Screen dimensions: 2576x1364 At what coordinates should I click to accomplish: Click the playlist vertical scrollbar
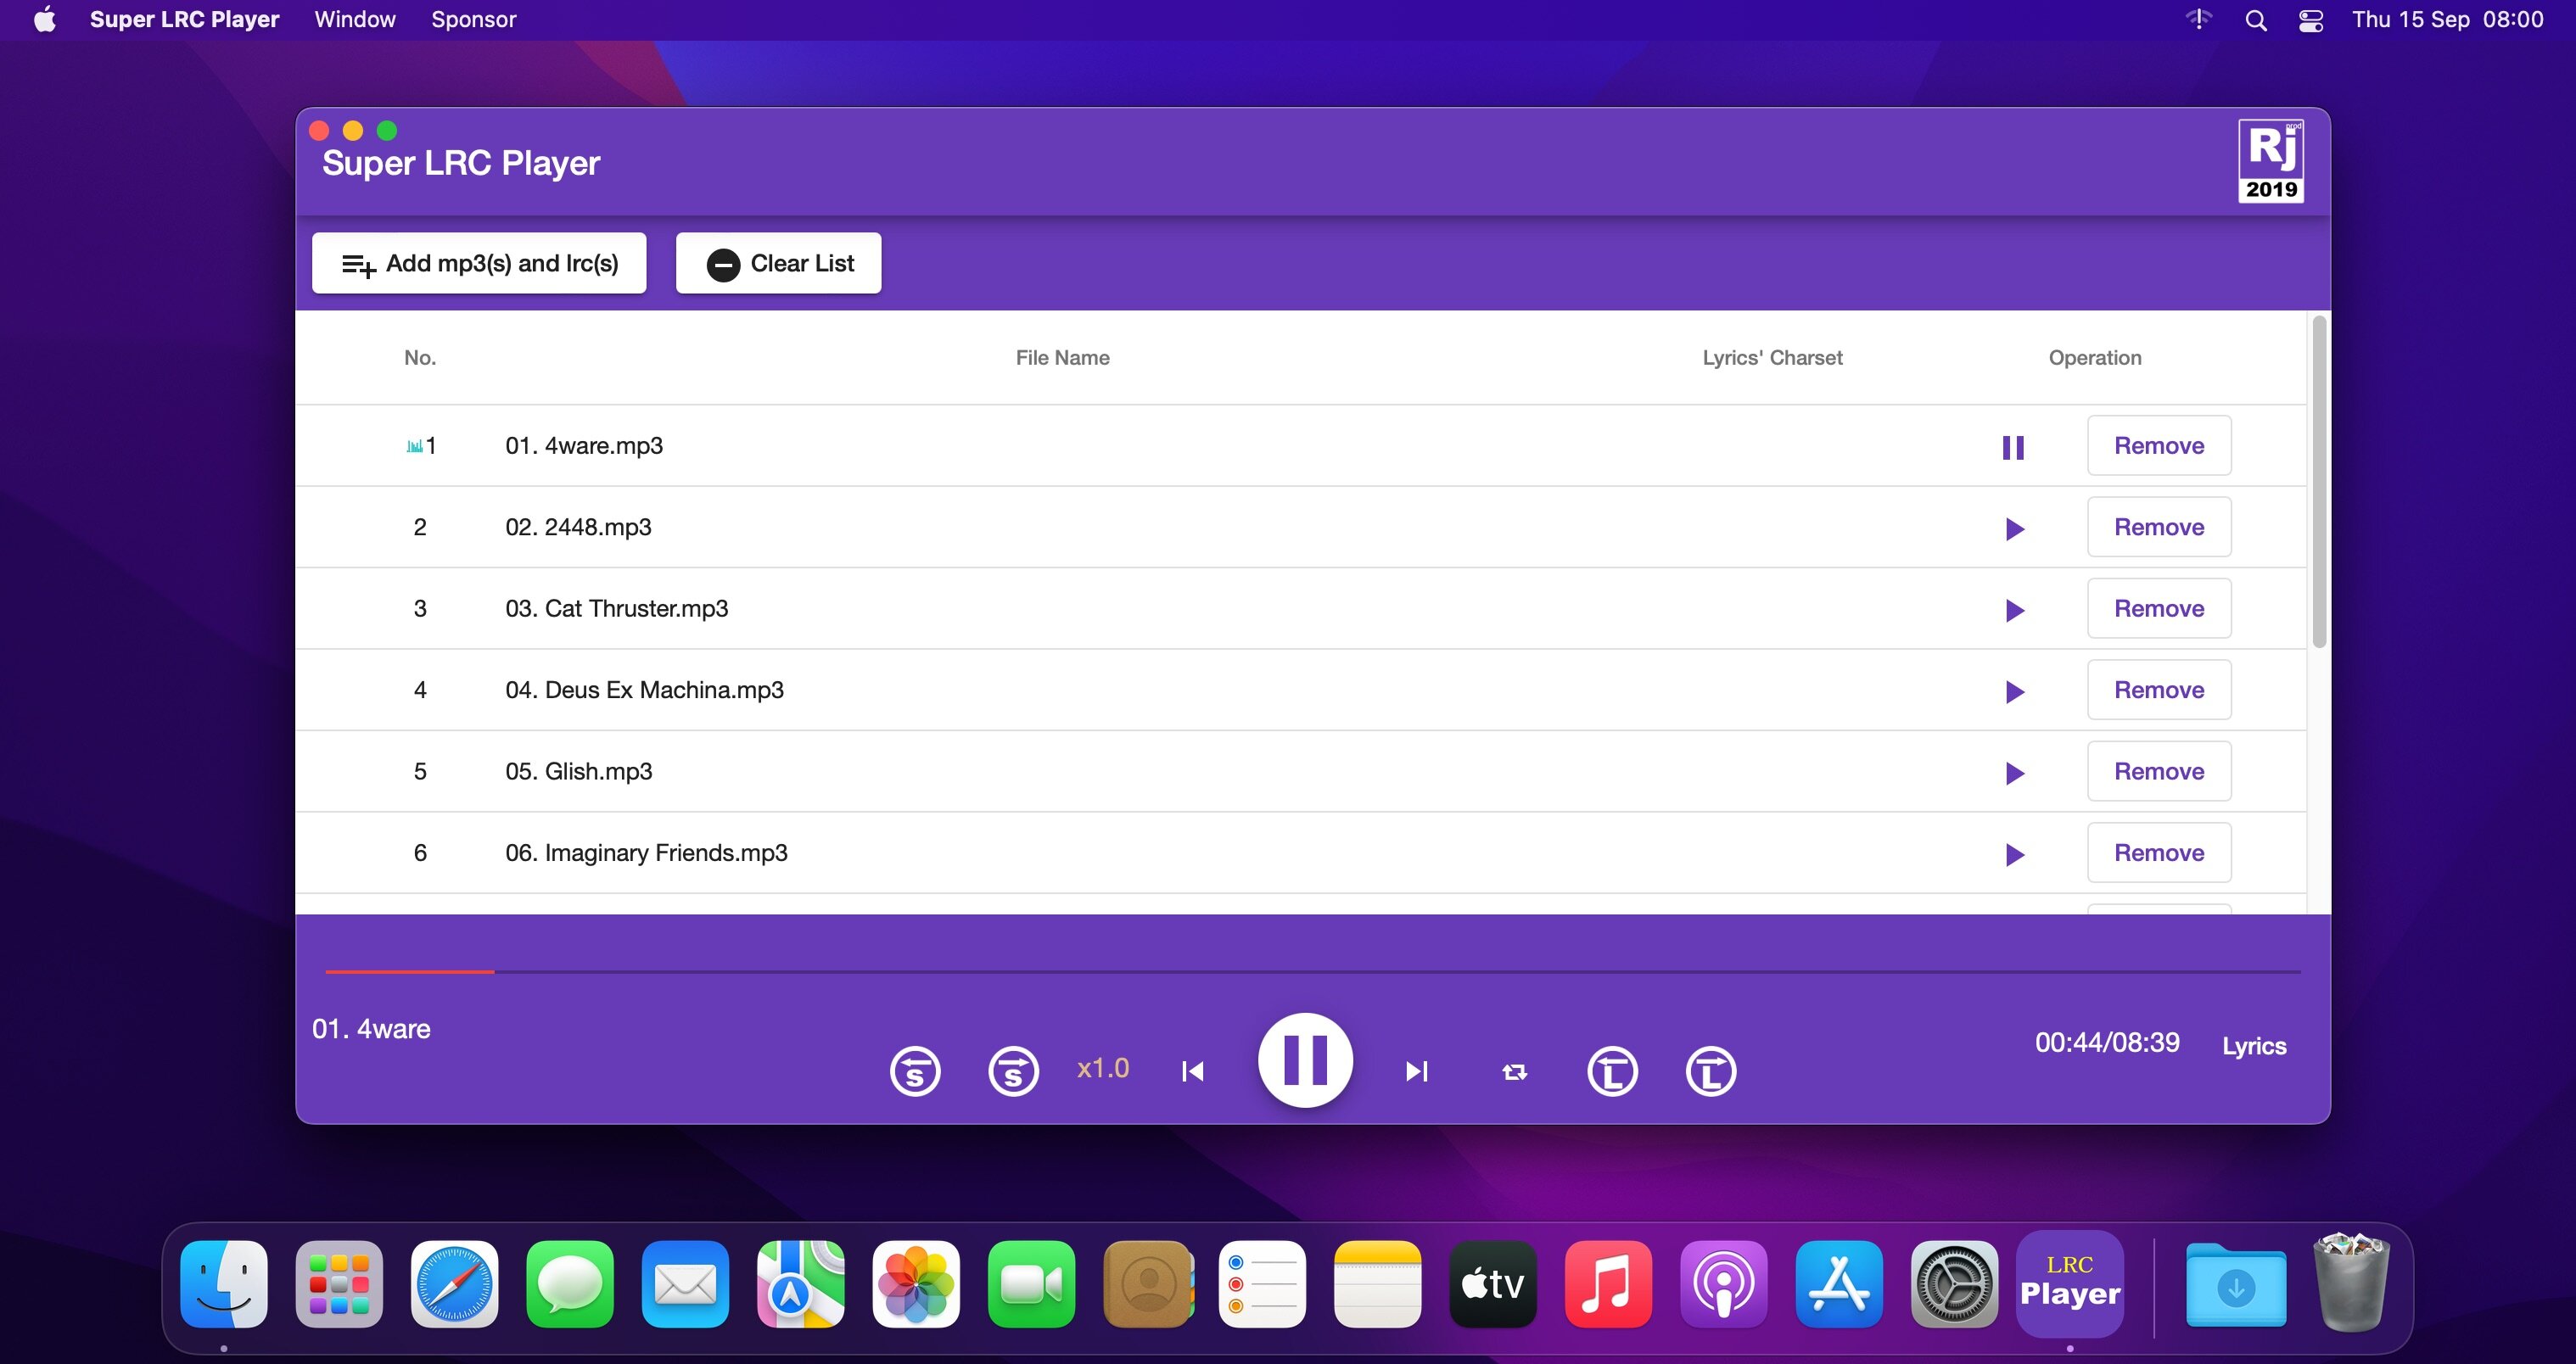coord(2319,482)
